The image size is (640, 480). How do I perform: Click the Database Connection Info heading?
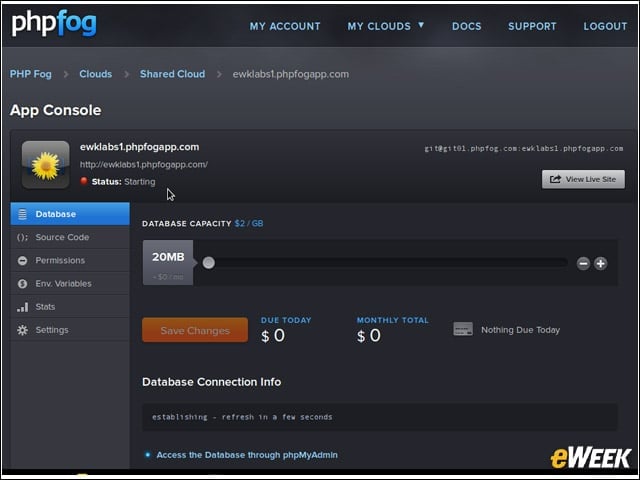tap(211, 382)
